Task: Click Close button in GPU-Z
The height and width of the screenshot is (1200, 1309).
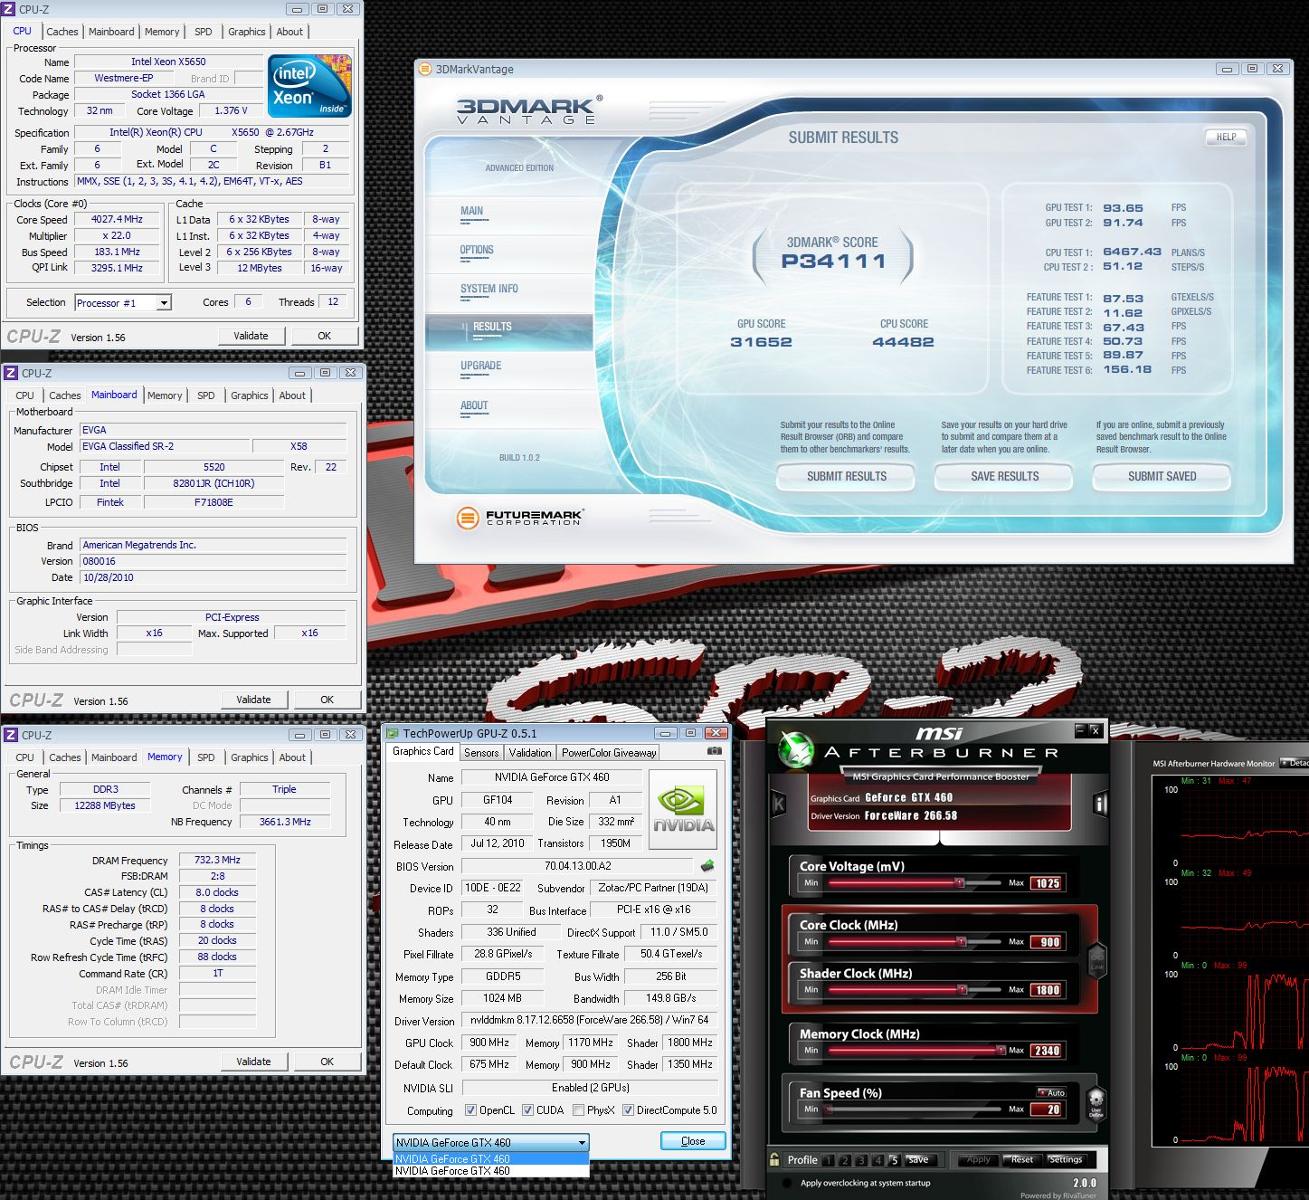Action: point(693,1141)
